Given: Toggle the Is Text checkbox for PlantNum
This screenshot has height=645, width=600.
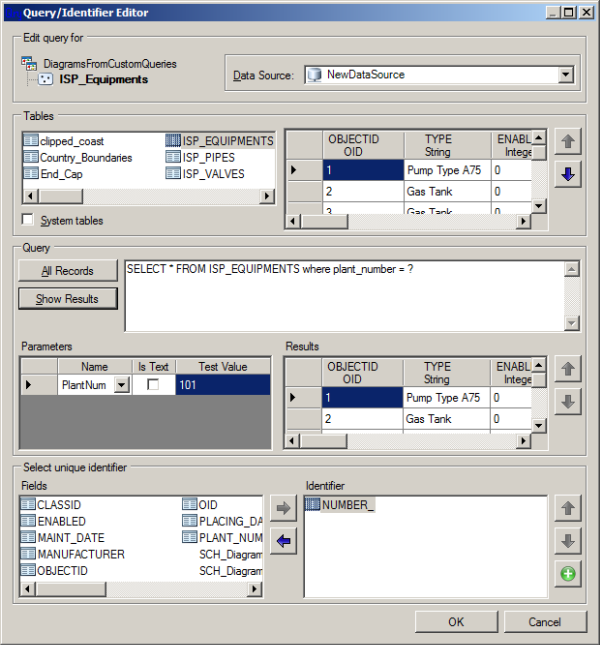Looking at the screenshot, I should [153, 385].
